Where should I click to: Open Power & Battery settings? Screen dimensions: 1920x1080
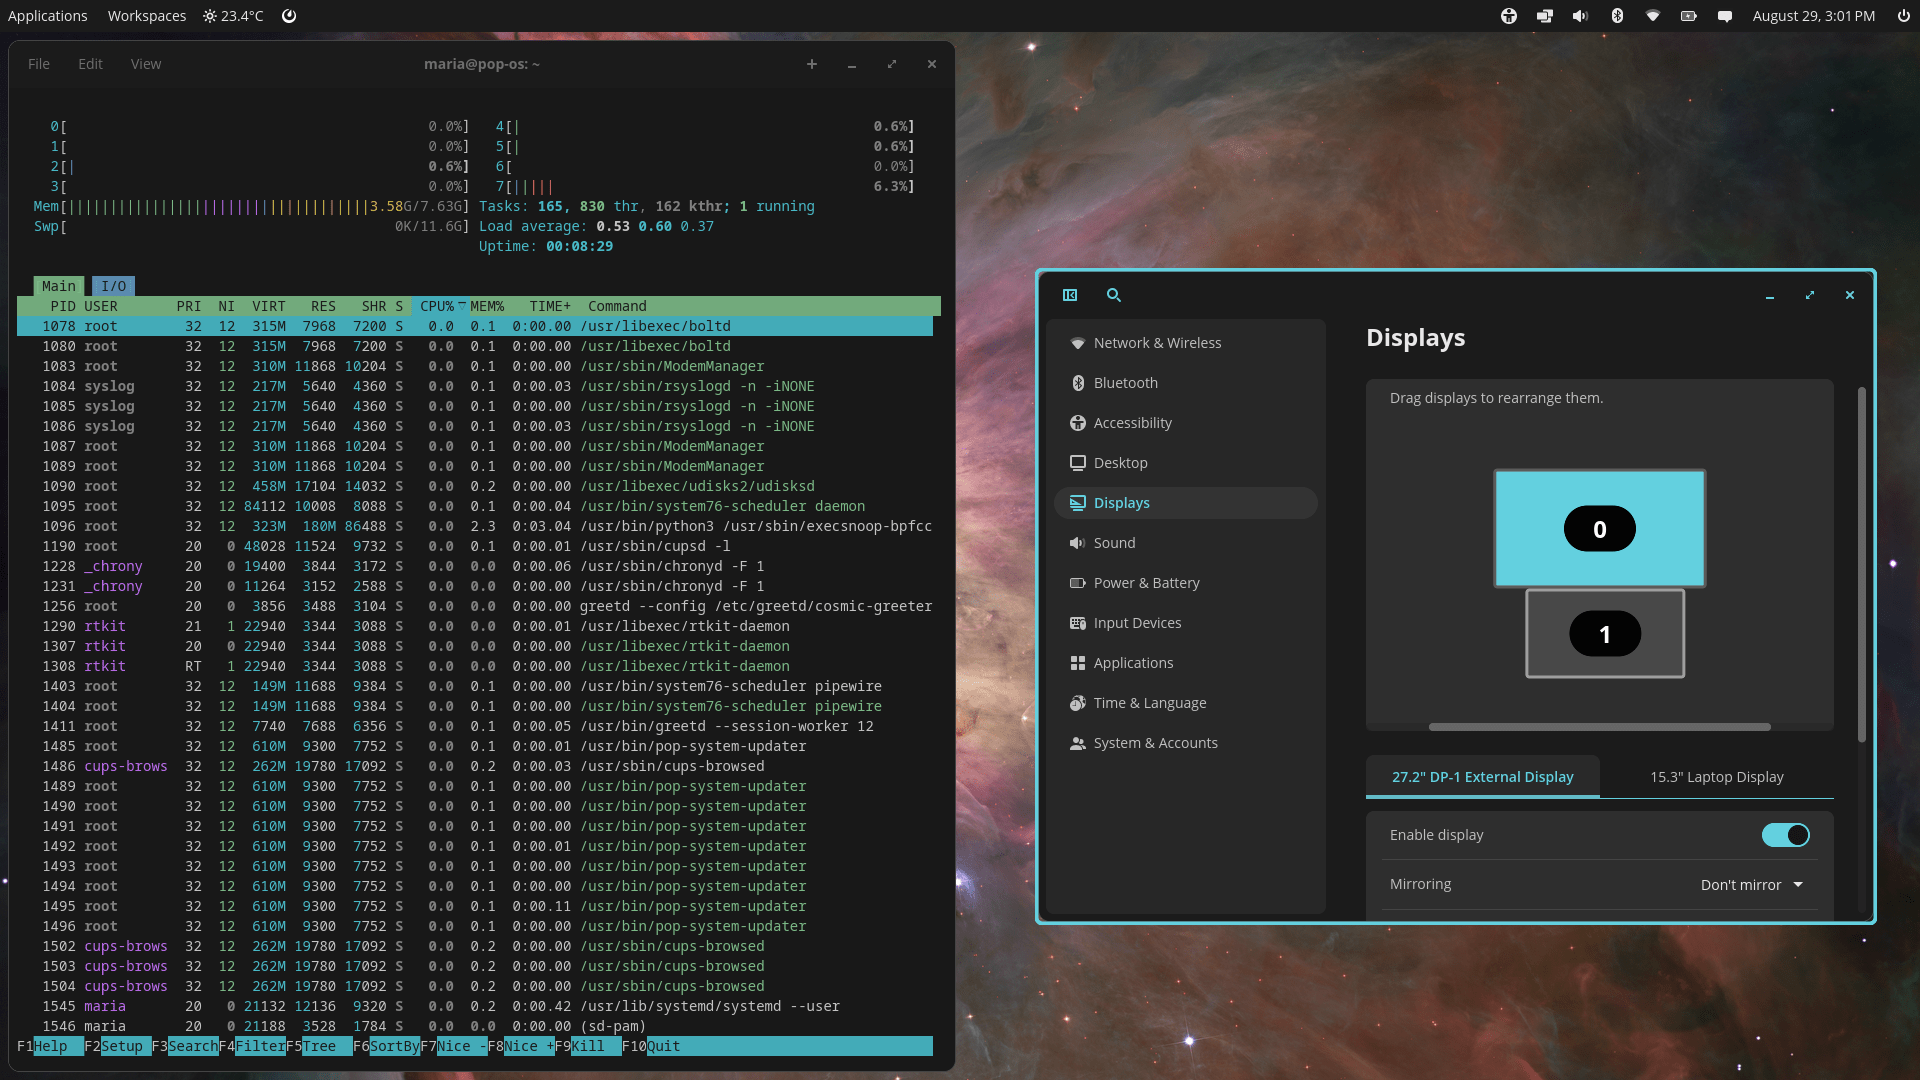tap(1146, 583)
